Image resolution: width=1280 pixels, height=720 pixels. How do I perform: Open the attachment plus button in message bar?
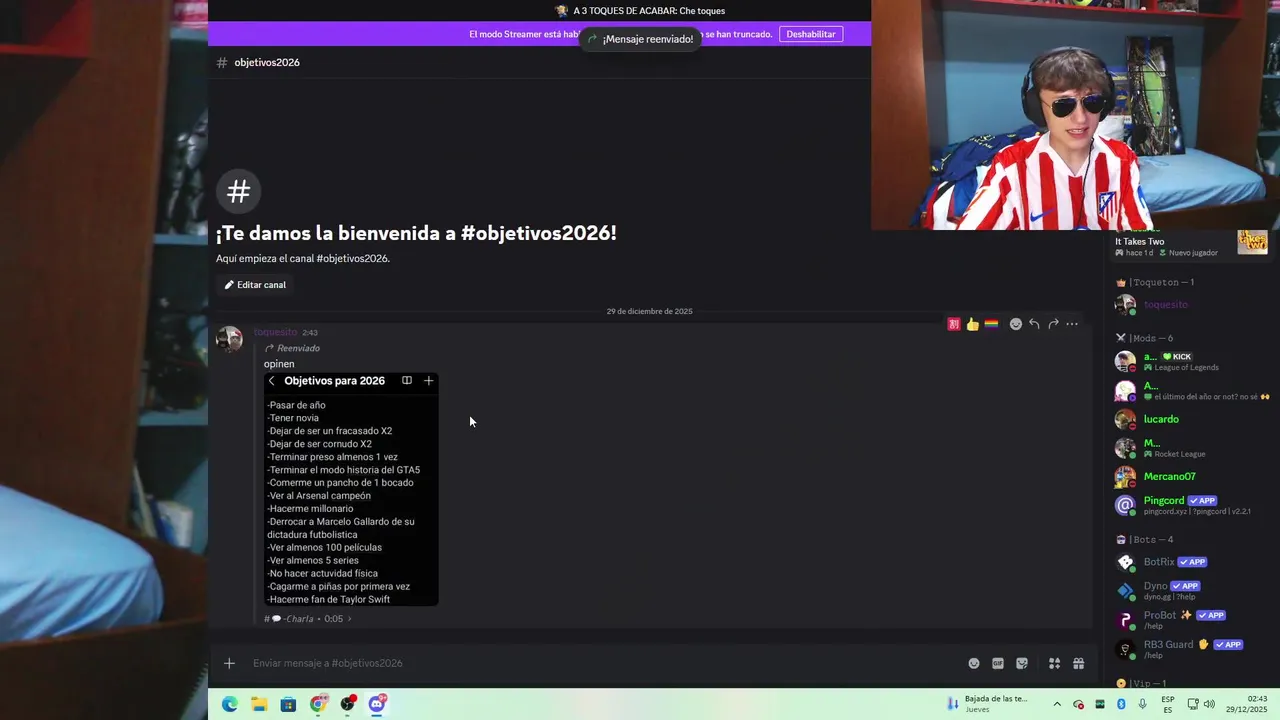pos(229,663)
